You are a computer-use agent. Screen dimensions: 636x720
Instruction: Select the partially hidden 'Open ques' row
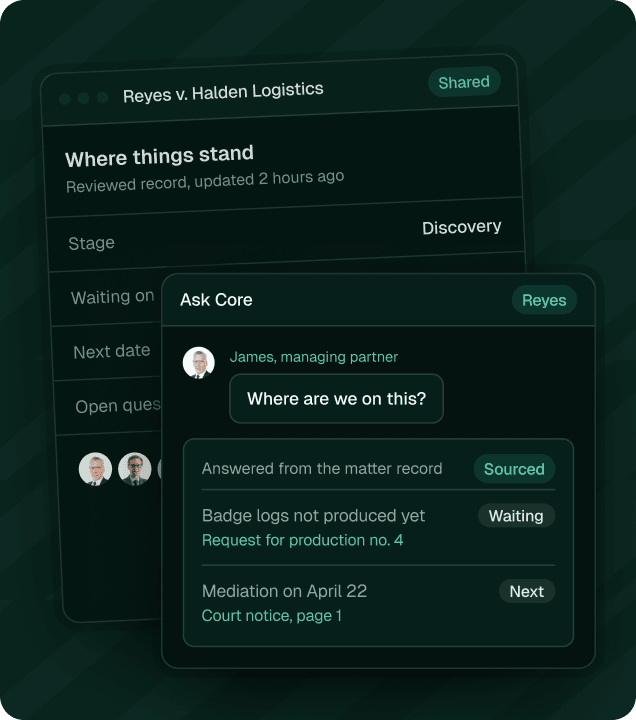point(109,406)
